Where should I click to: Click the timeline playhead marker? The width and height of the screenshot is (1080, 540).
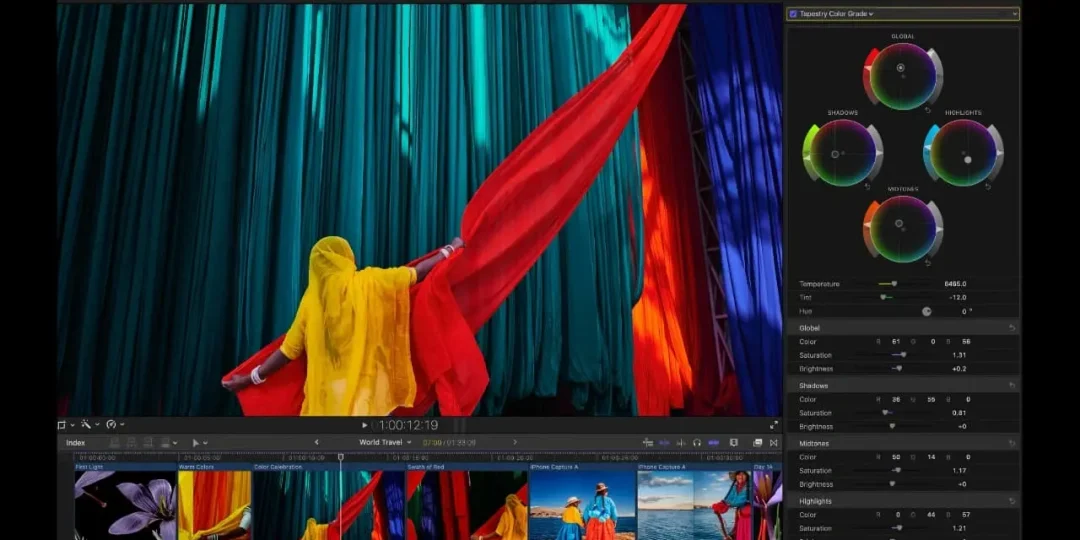(340, 457)
